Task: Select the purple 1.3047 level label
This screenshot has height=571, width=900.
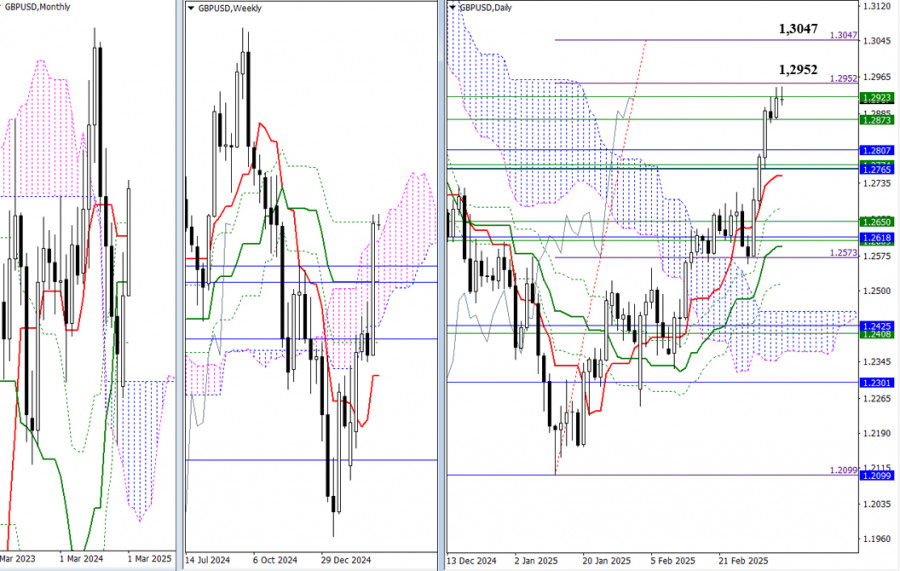Action: 844,35
